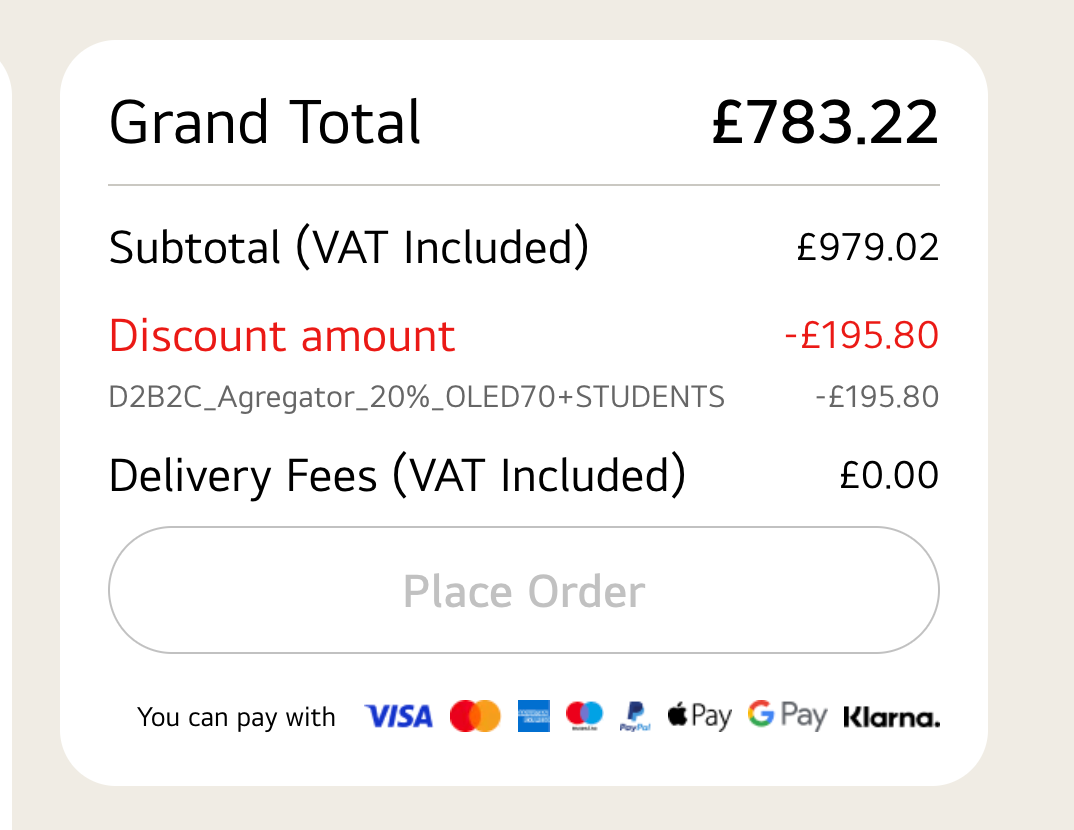Click the Klarna payment logo
Image resolution: width=1074 pixels, height=830 pixels.
click(891, 717)
